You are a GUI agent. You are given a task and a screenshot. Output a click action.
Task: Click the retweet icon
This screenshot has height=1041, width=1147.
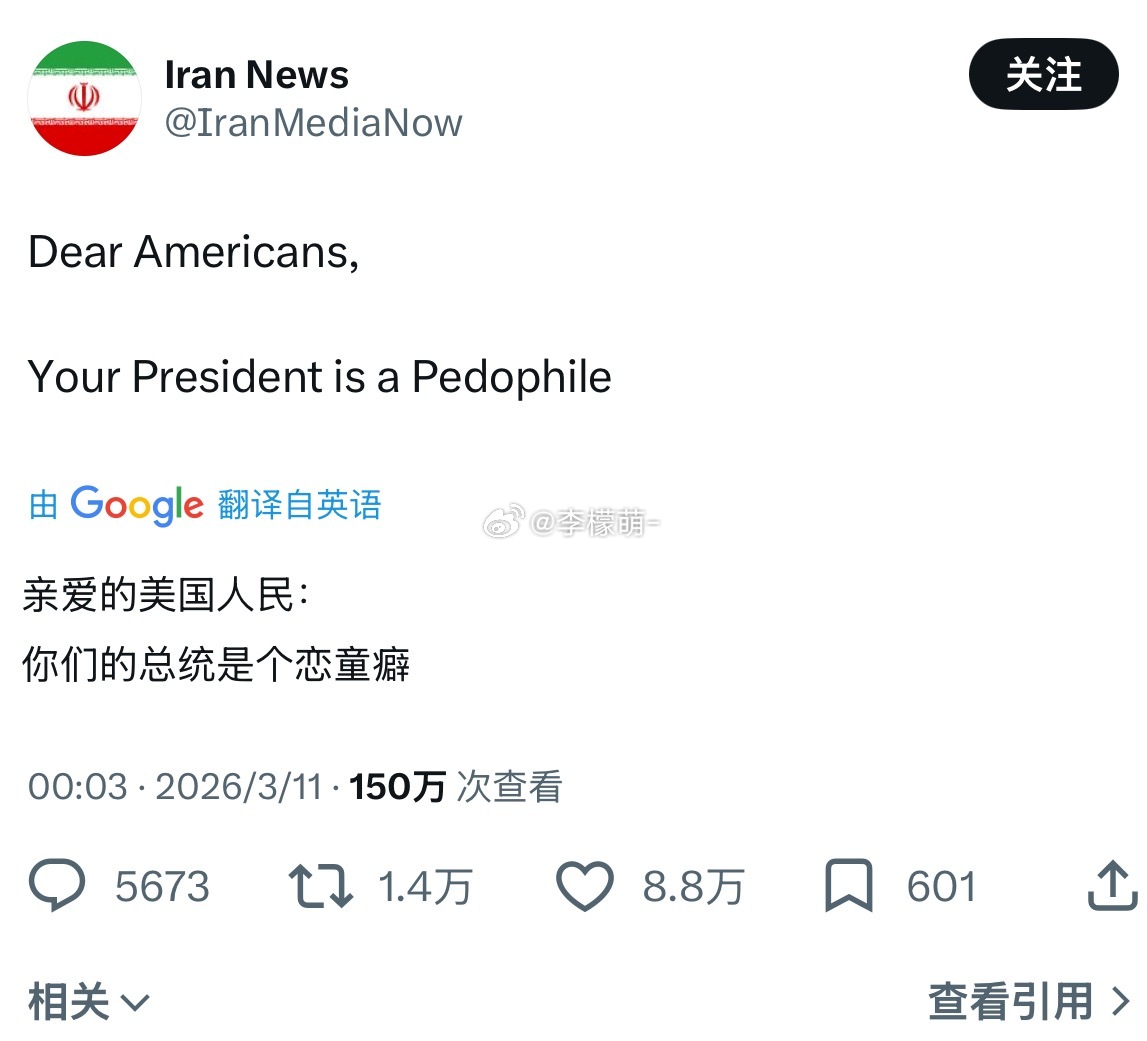[x=321, y=884]
